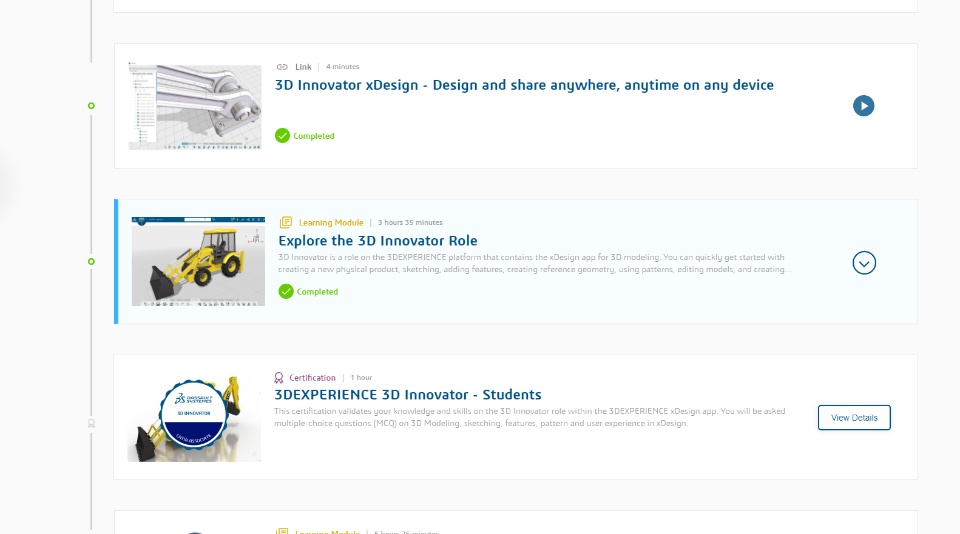Viewport: 960px width, 534px height.
Task: Click the Explore module description paragraph
Action: pyautogui.click(x=534, y=263)
